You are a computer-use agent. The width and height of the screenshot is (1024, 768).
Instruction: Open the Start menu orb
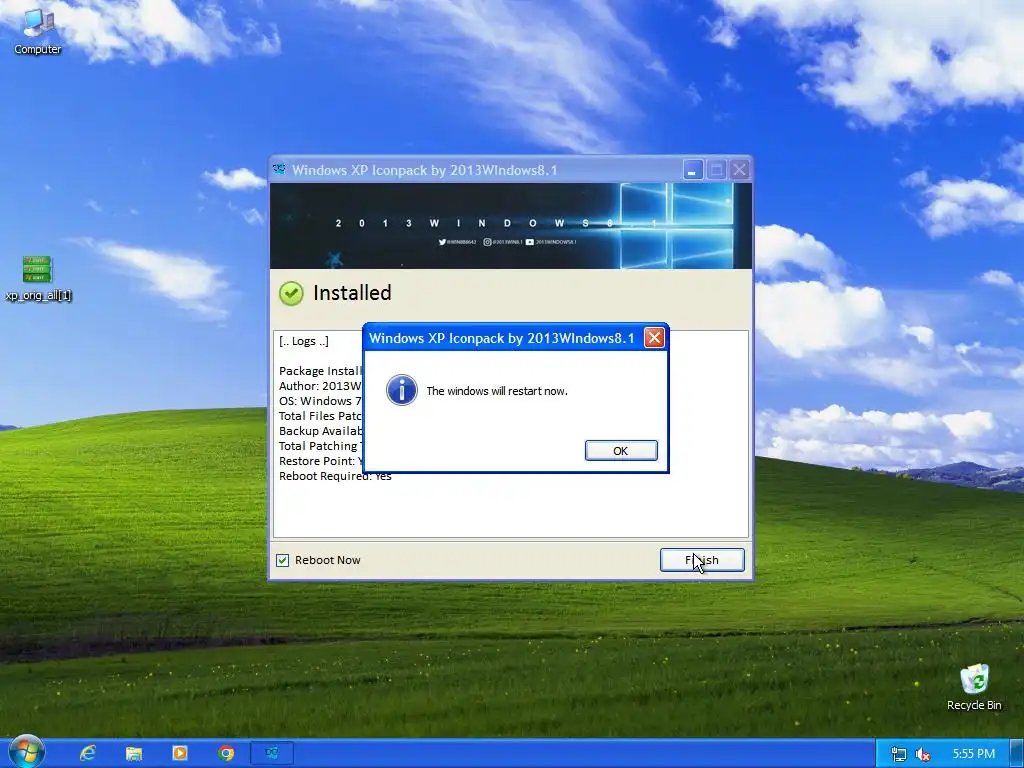click(27, 752)
